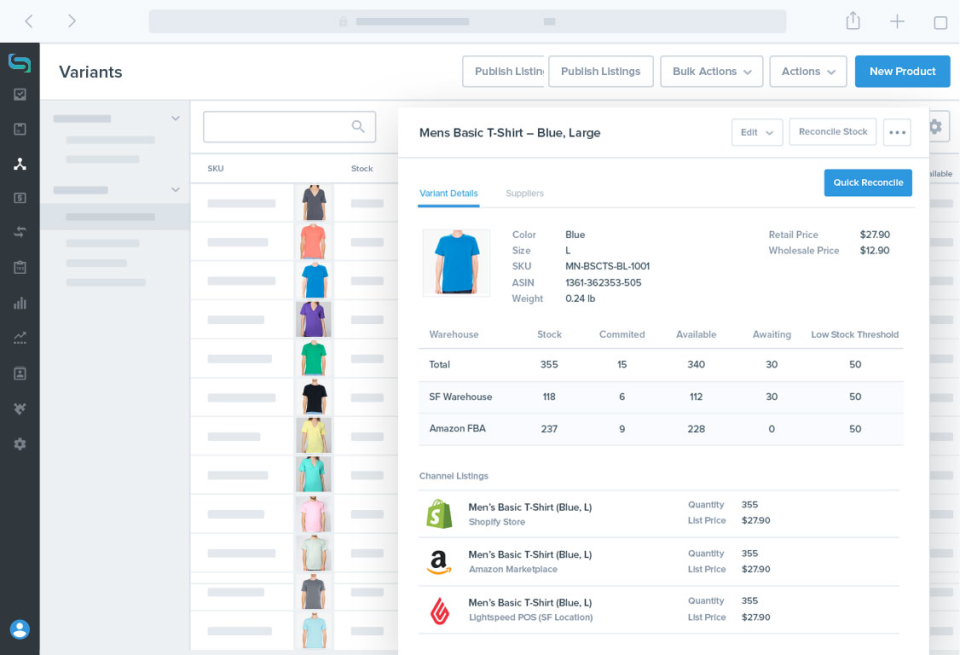960x655 pixels.
Task: Open the reports bar chart icon in sidebar
Action: pos(20,303)
